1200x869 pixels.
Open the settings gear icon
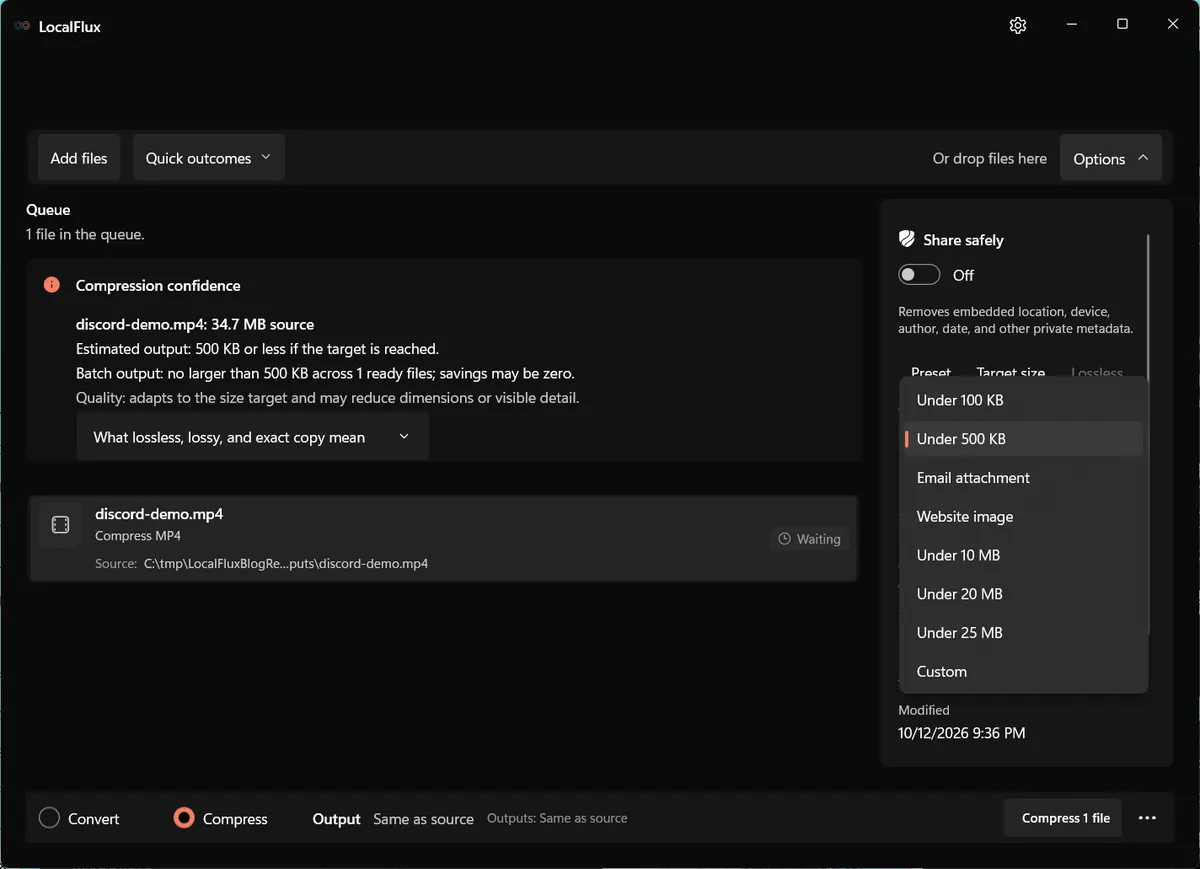coord(1018,25)
